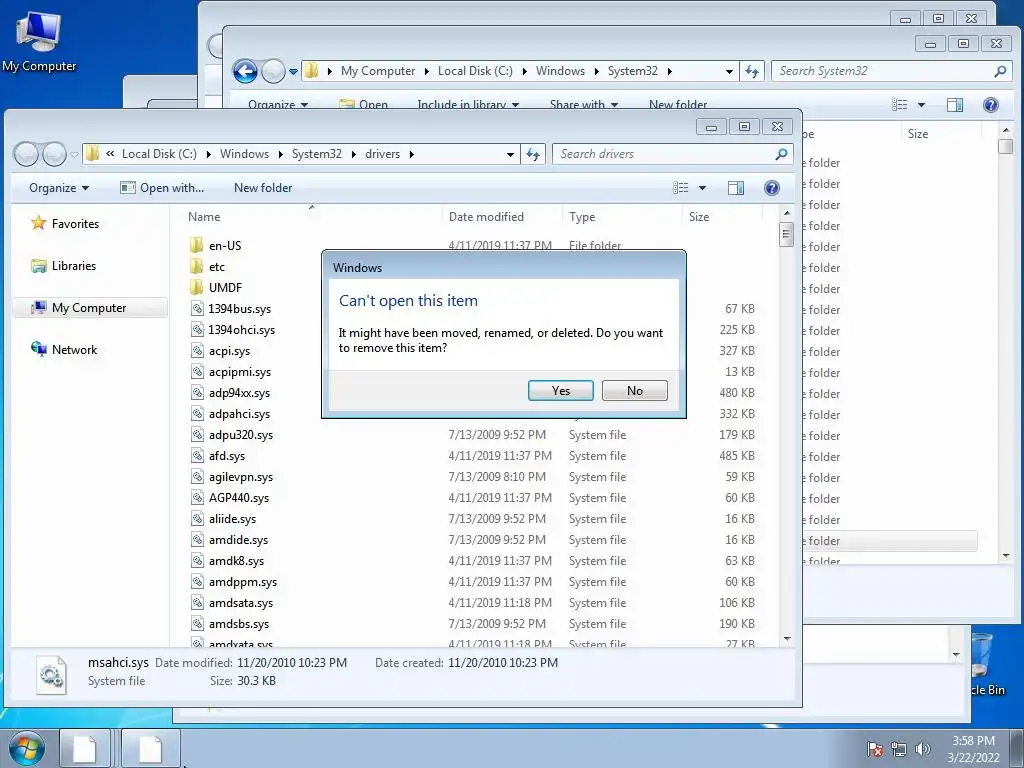Click the Action Center flag tray icon
This screenshot has height=768, width=1024.
(875, 749)
